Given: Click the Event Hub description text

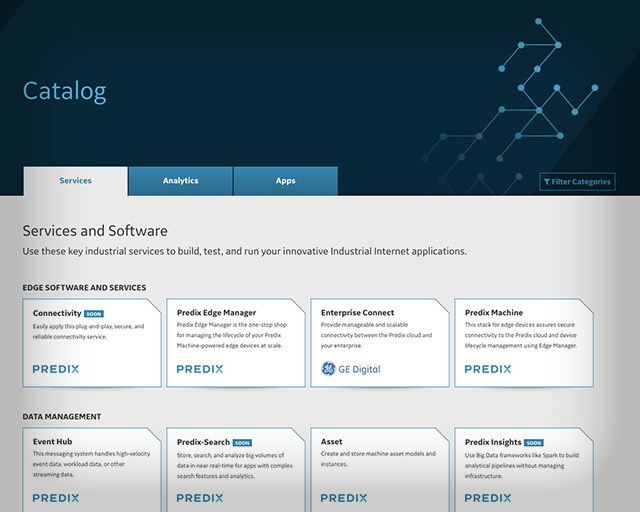Looking at the screenshot, I should tap(91, 464).
